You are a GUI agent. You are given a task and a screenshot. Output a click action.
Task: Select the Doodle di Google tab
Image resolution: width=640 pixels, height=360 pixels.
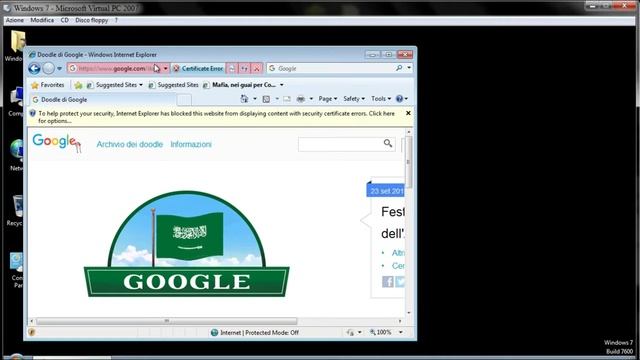click(x=103, y=100)
